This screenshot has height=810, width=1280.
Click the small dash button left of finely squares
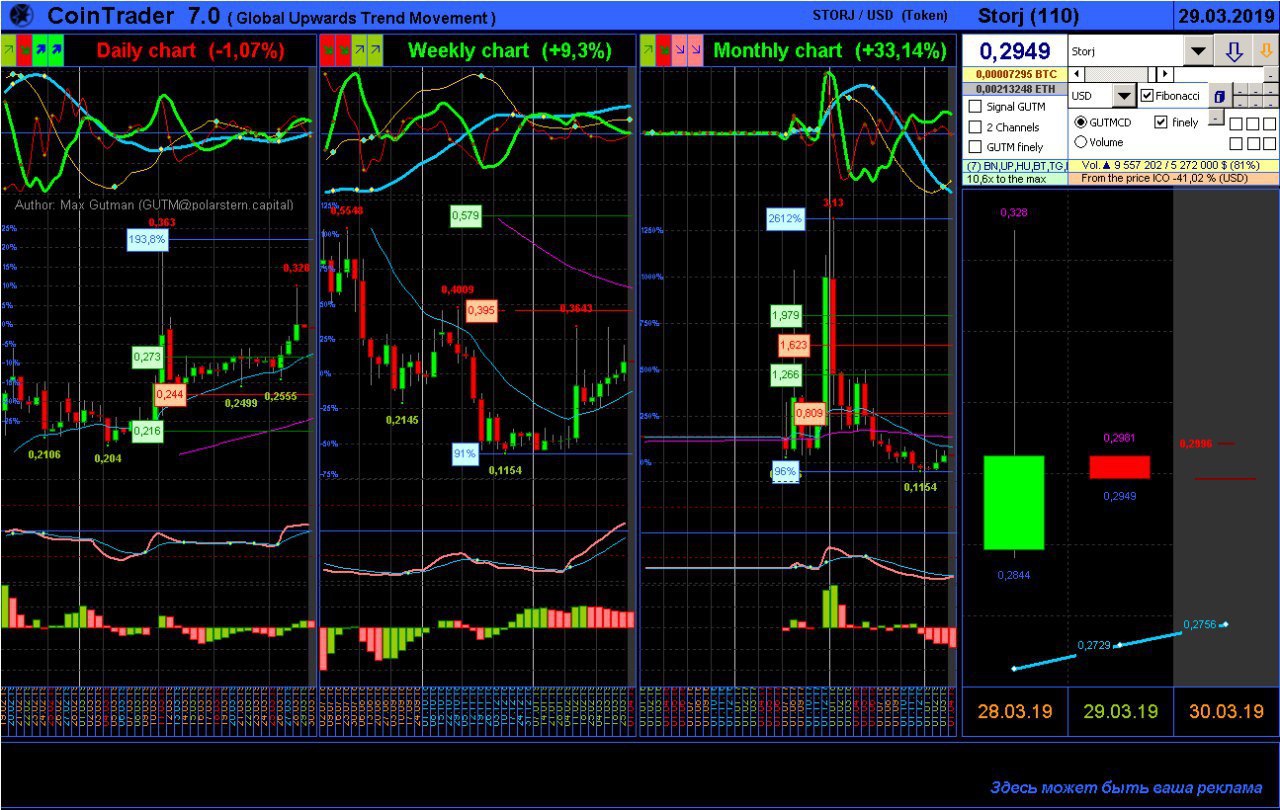(1216, 117)
